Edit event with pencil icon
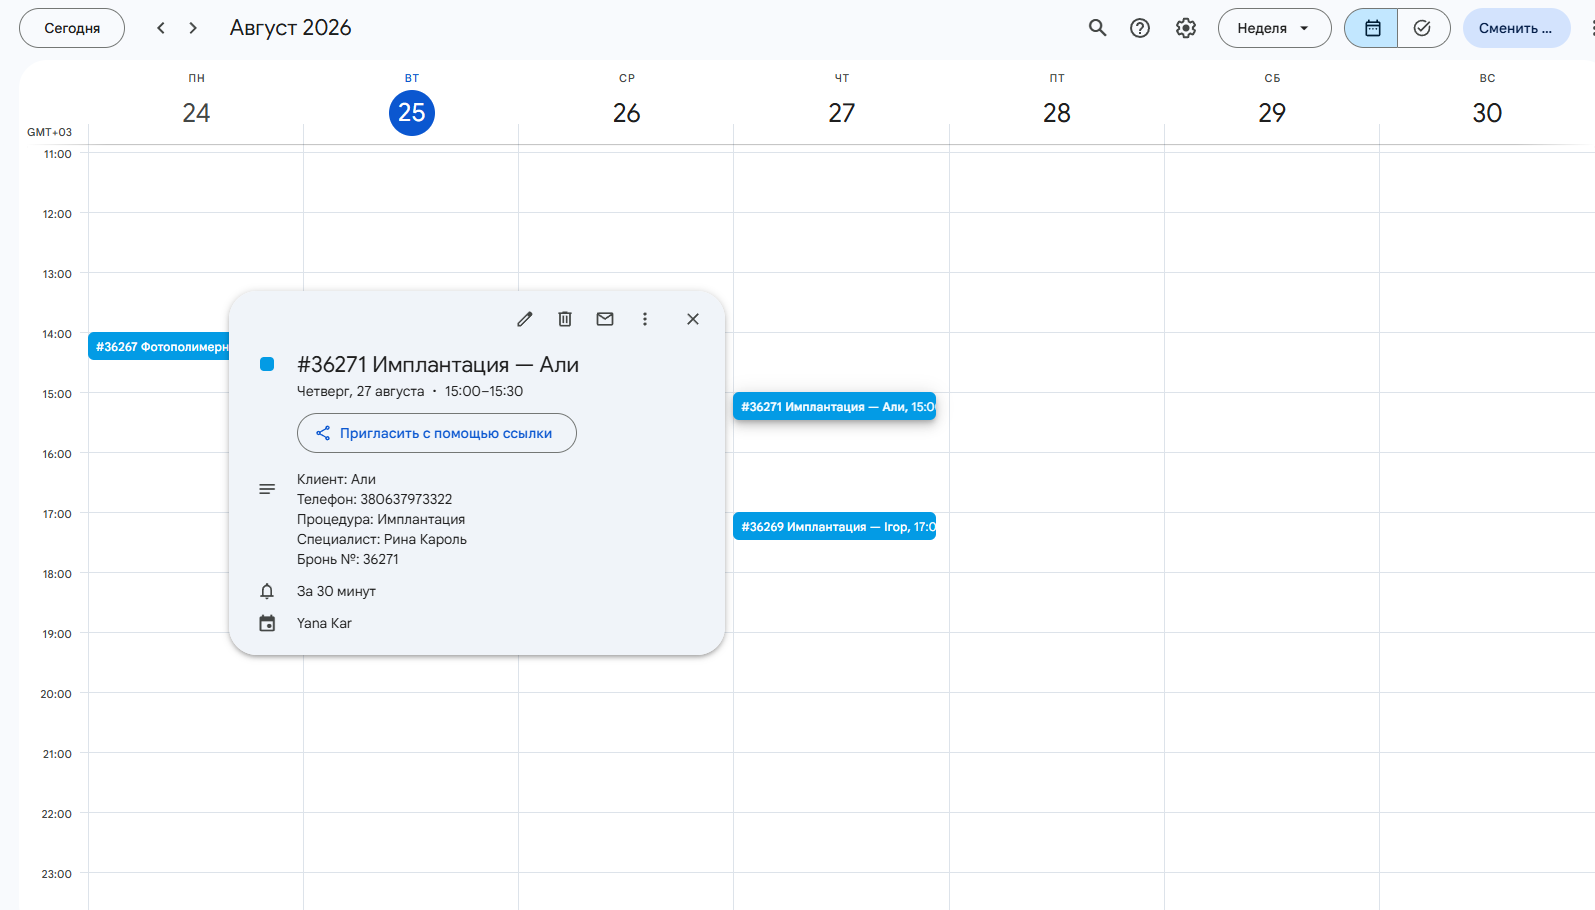This screenshot has width=1595, height=910. [525, 319]
